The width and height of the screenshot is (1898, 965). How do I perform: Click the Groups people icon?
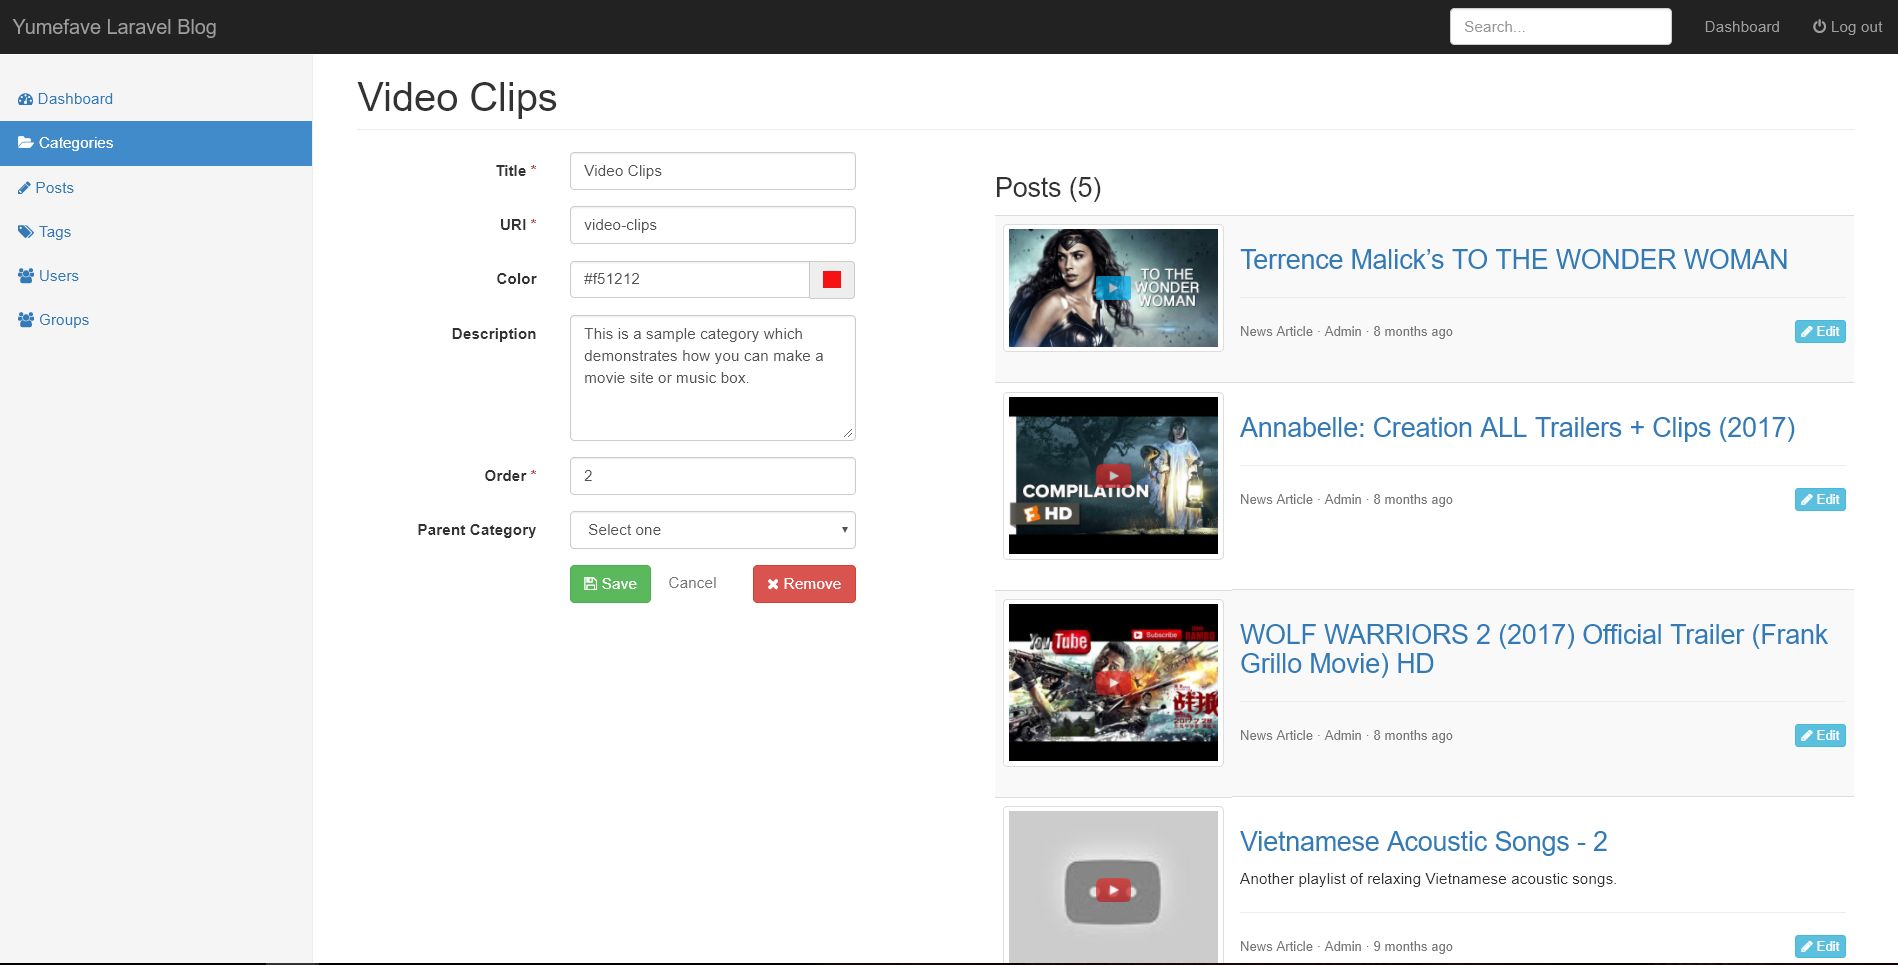26,320
